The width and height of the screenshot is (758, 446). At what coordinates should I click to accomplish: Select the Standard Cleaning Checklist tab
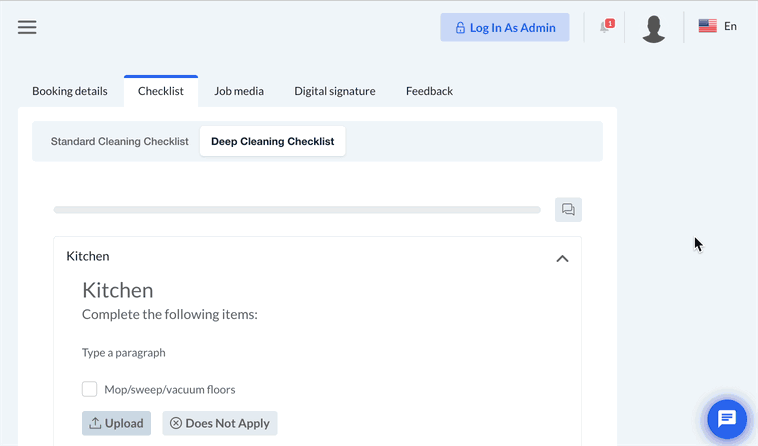tap(120, 142)
